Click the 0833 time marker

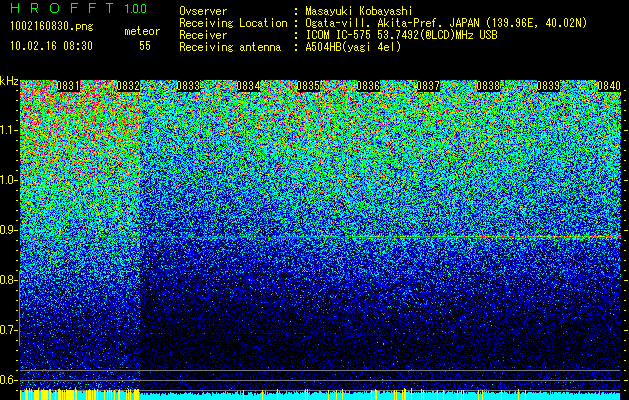(x=188, y=86)
